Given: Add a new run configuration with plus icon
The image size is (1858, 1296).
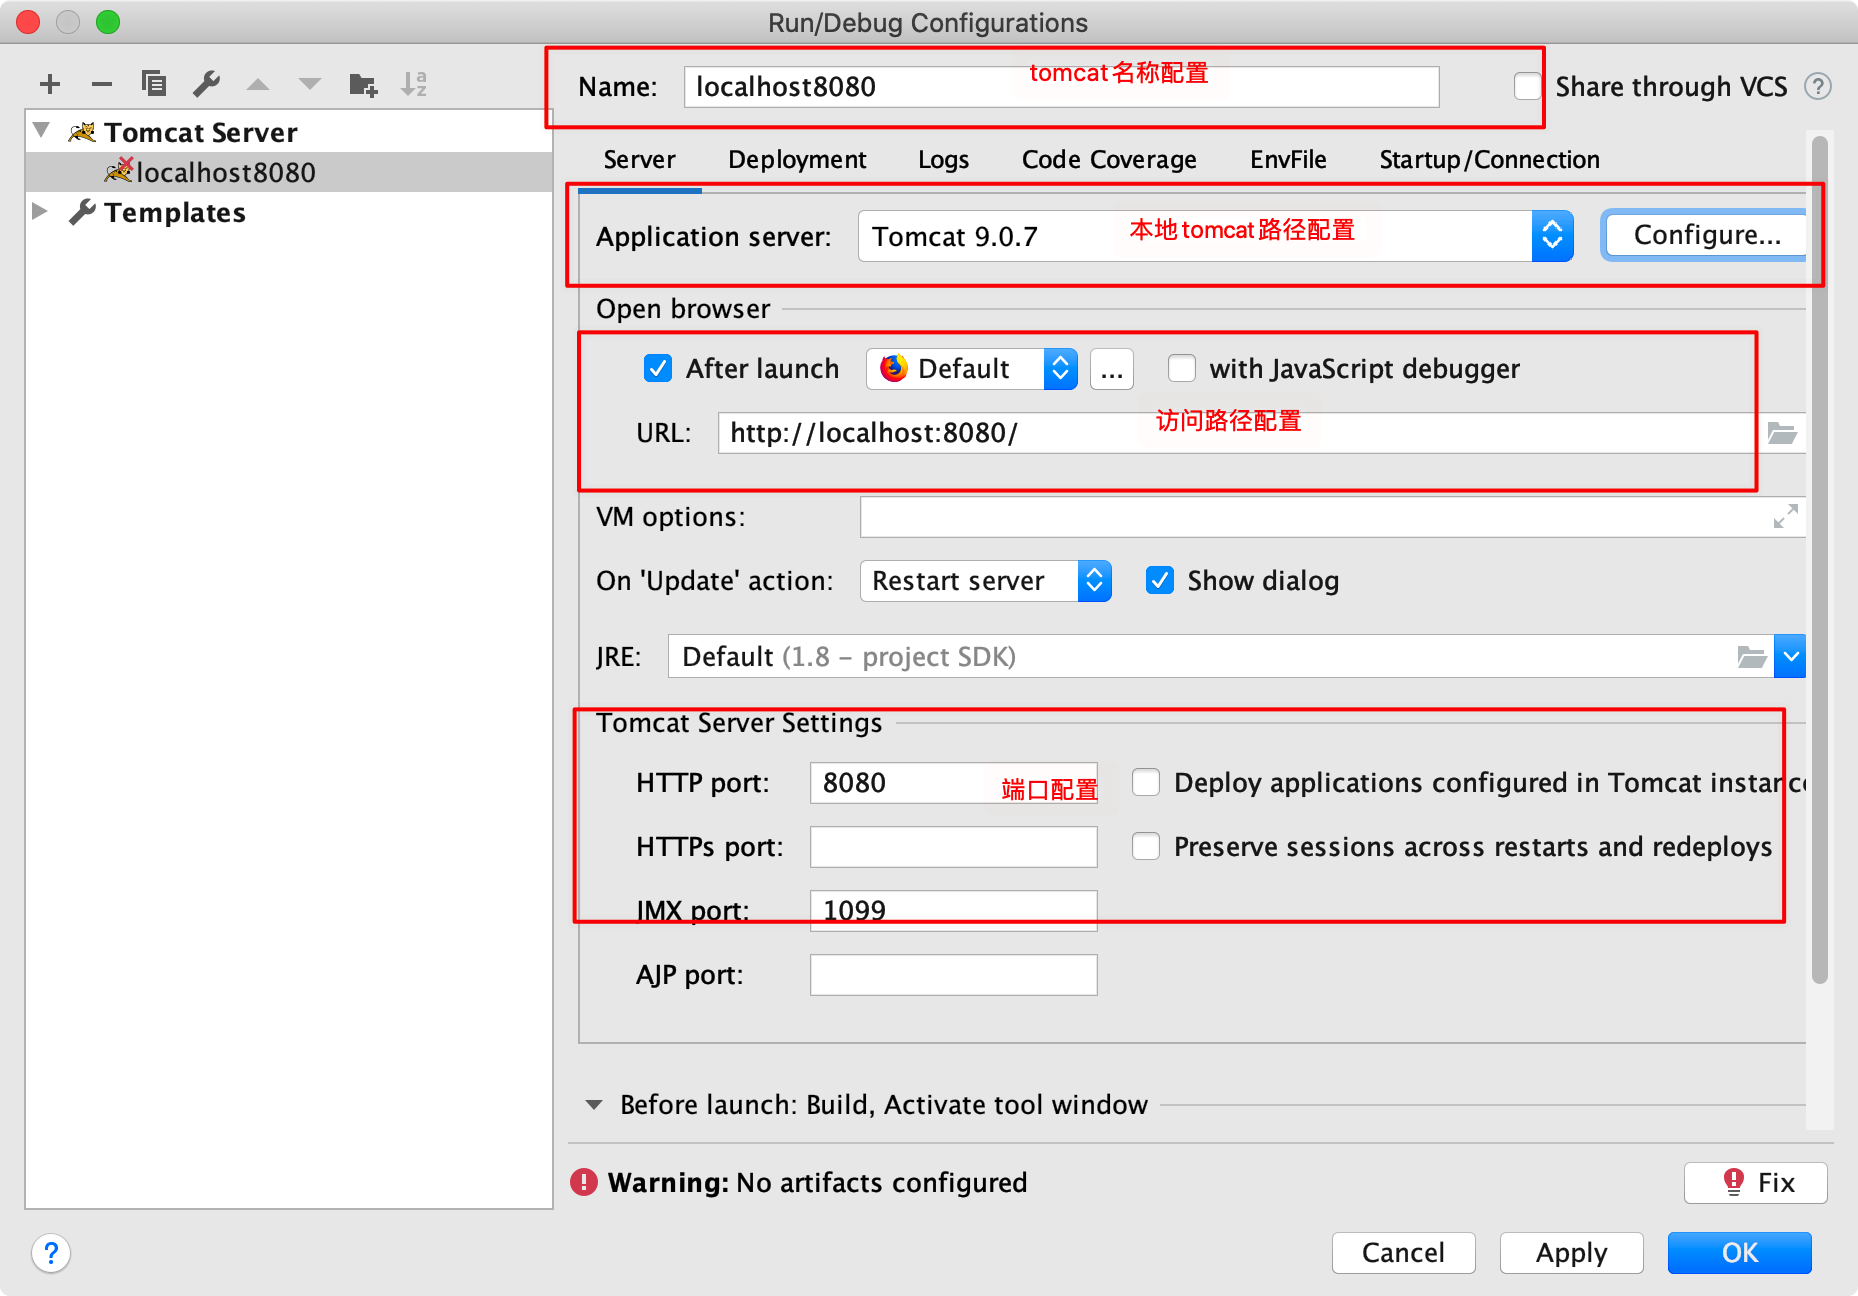Looking at the screenshot, I should (x=50, y=84).
